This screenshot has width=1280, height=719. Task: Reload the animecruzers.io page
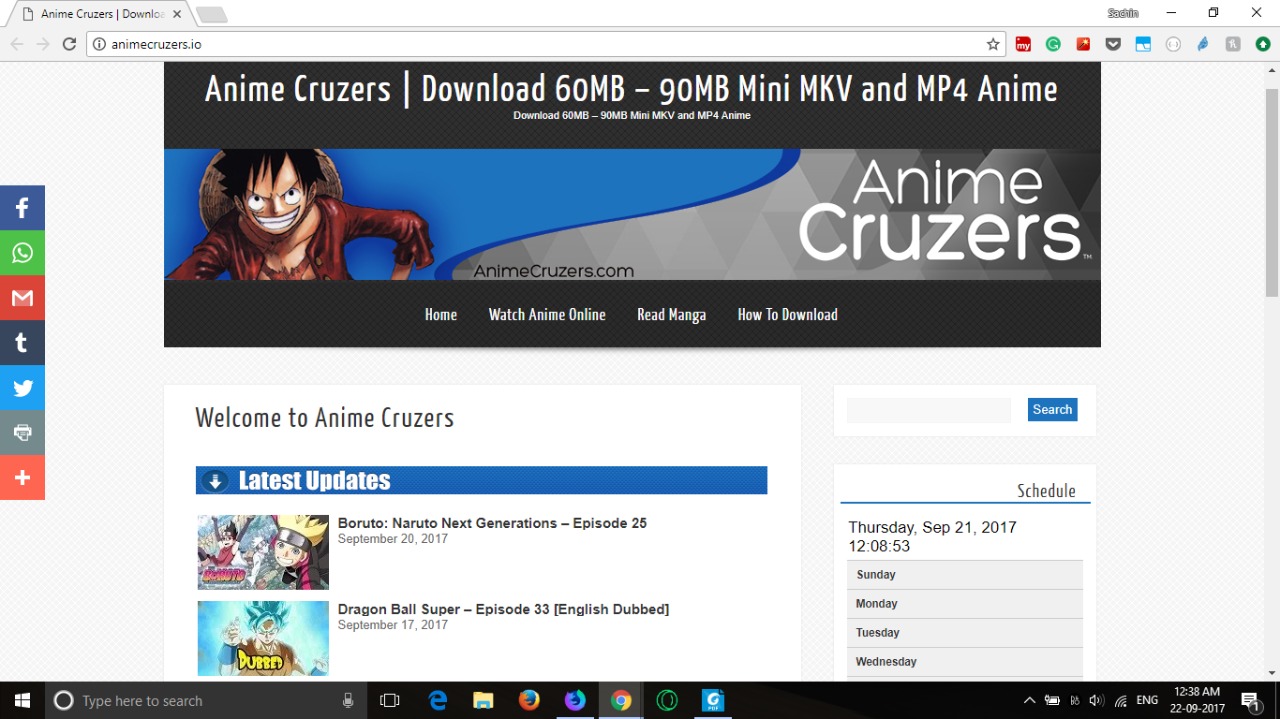[69, 44]
